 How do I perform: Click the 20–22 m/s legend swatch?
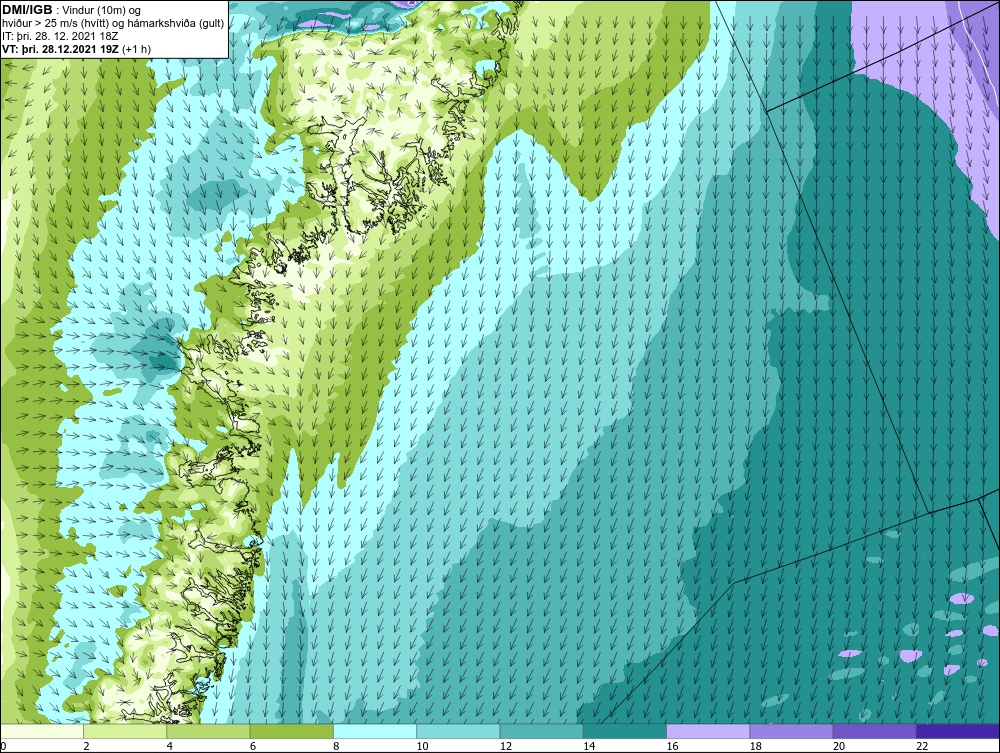pos(875,731)
